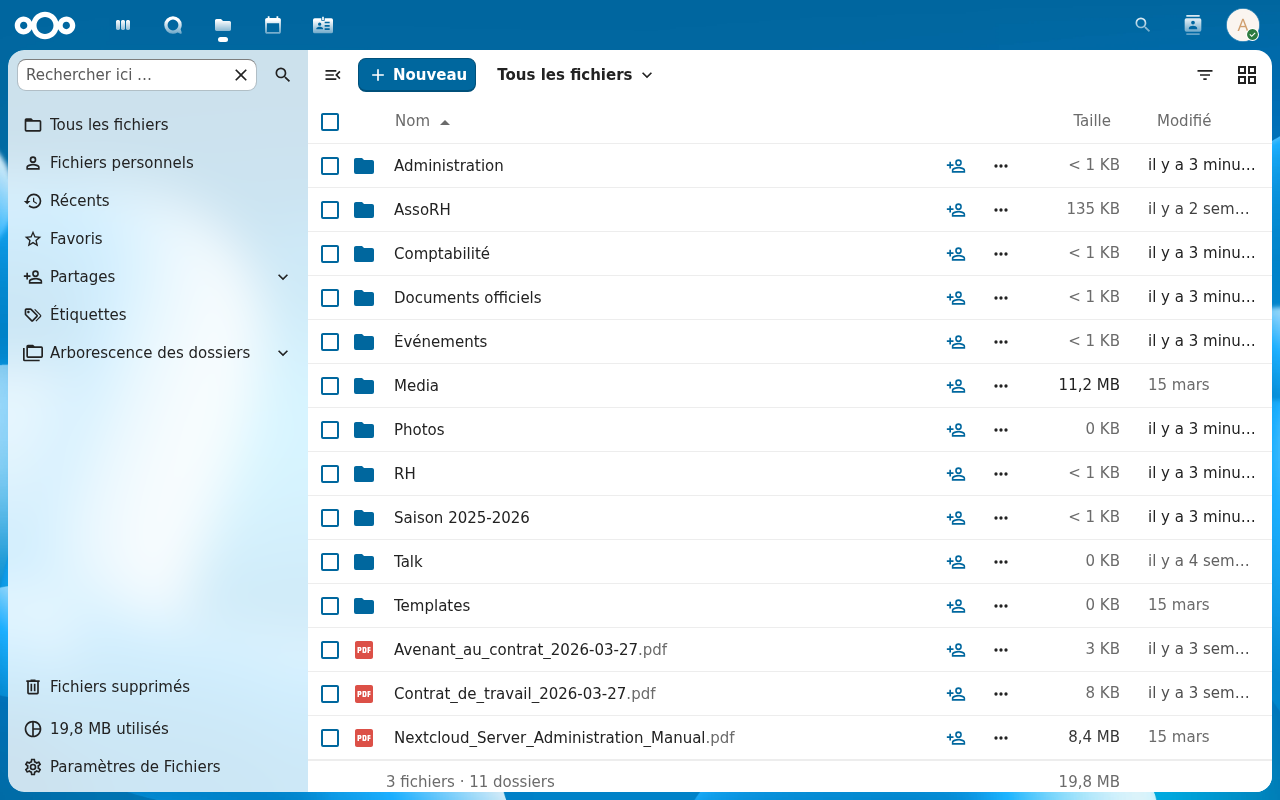Check the Templates folder checkbox
Image resolution: width=1280 pixels, height=800 pixels.
(330, 606)
